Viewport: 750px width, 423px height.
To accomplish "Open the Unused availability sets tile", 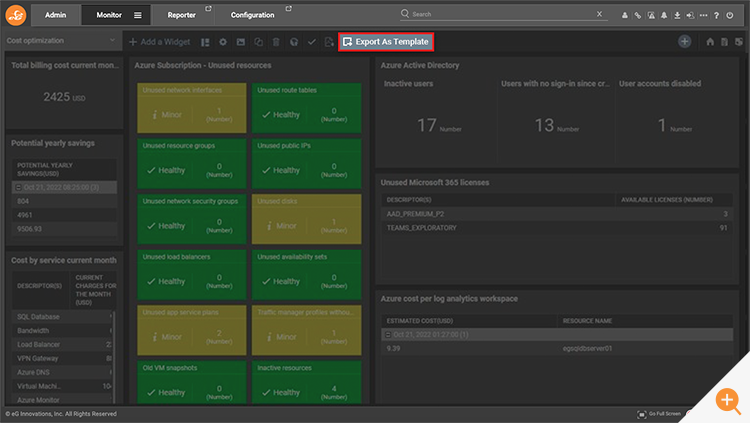I will [x=307, y=274].
